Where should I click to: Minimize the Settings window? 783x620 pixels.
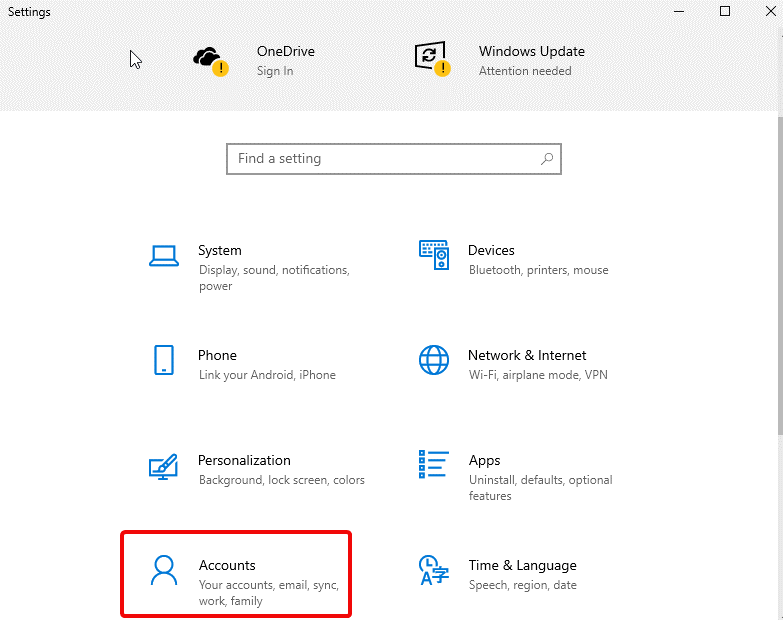pos(679,11)
